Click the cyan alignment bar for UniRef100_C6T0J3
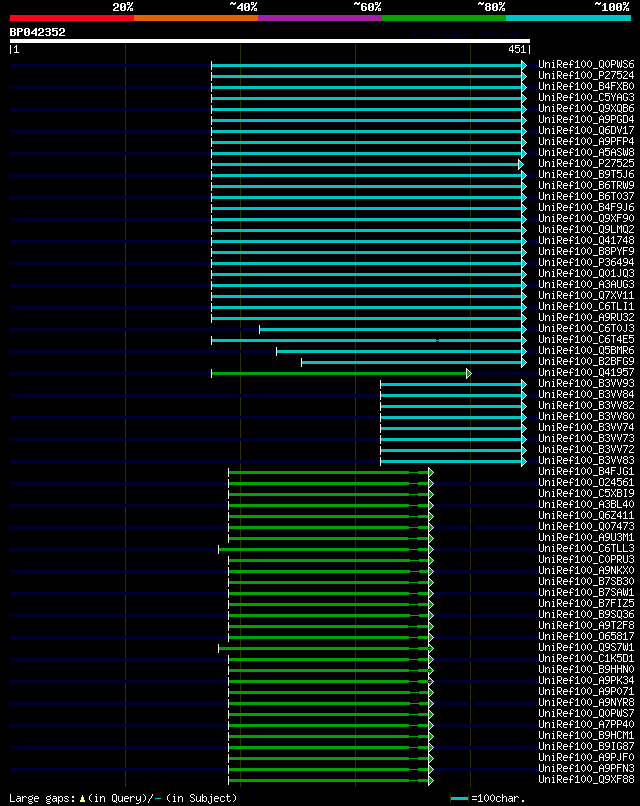Image resolution: width=640 pixels, height=806 pixels. tap(391, 329)
